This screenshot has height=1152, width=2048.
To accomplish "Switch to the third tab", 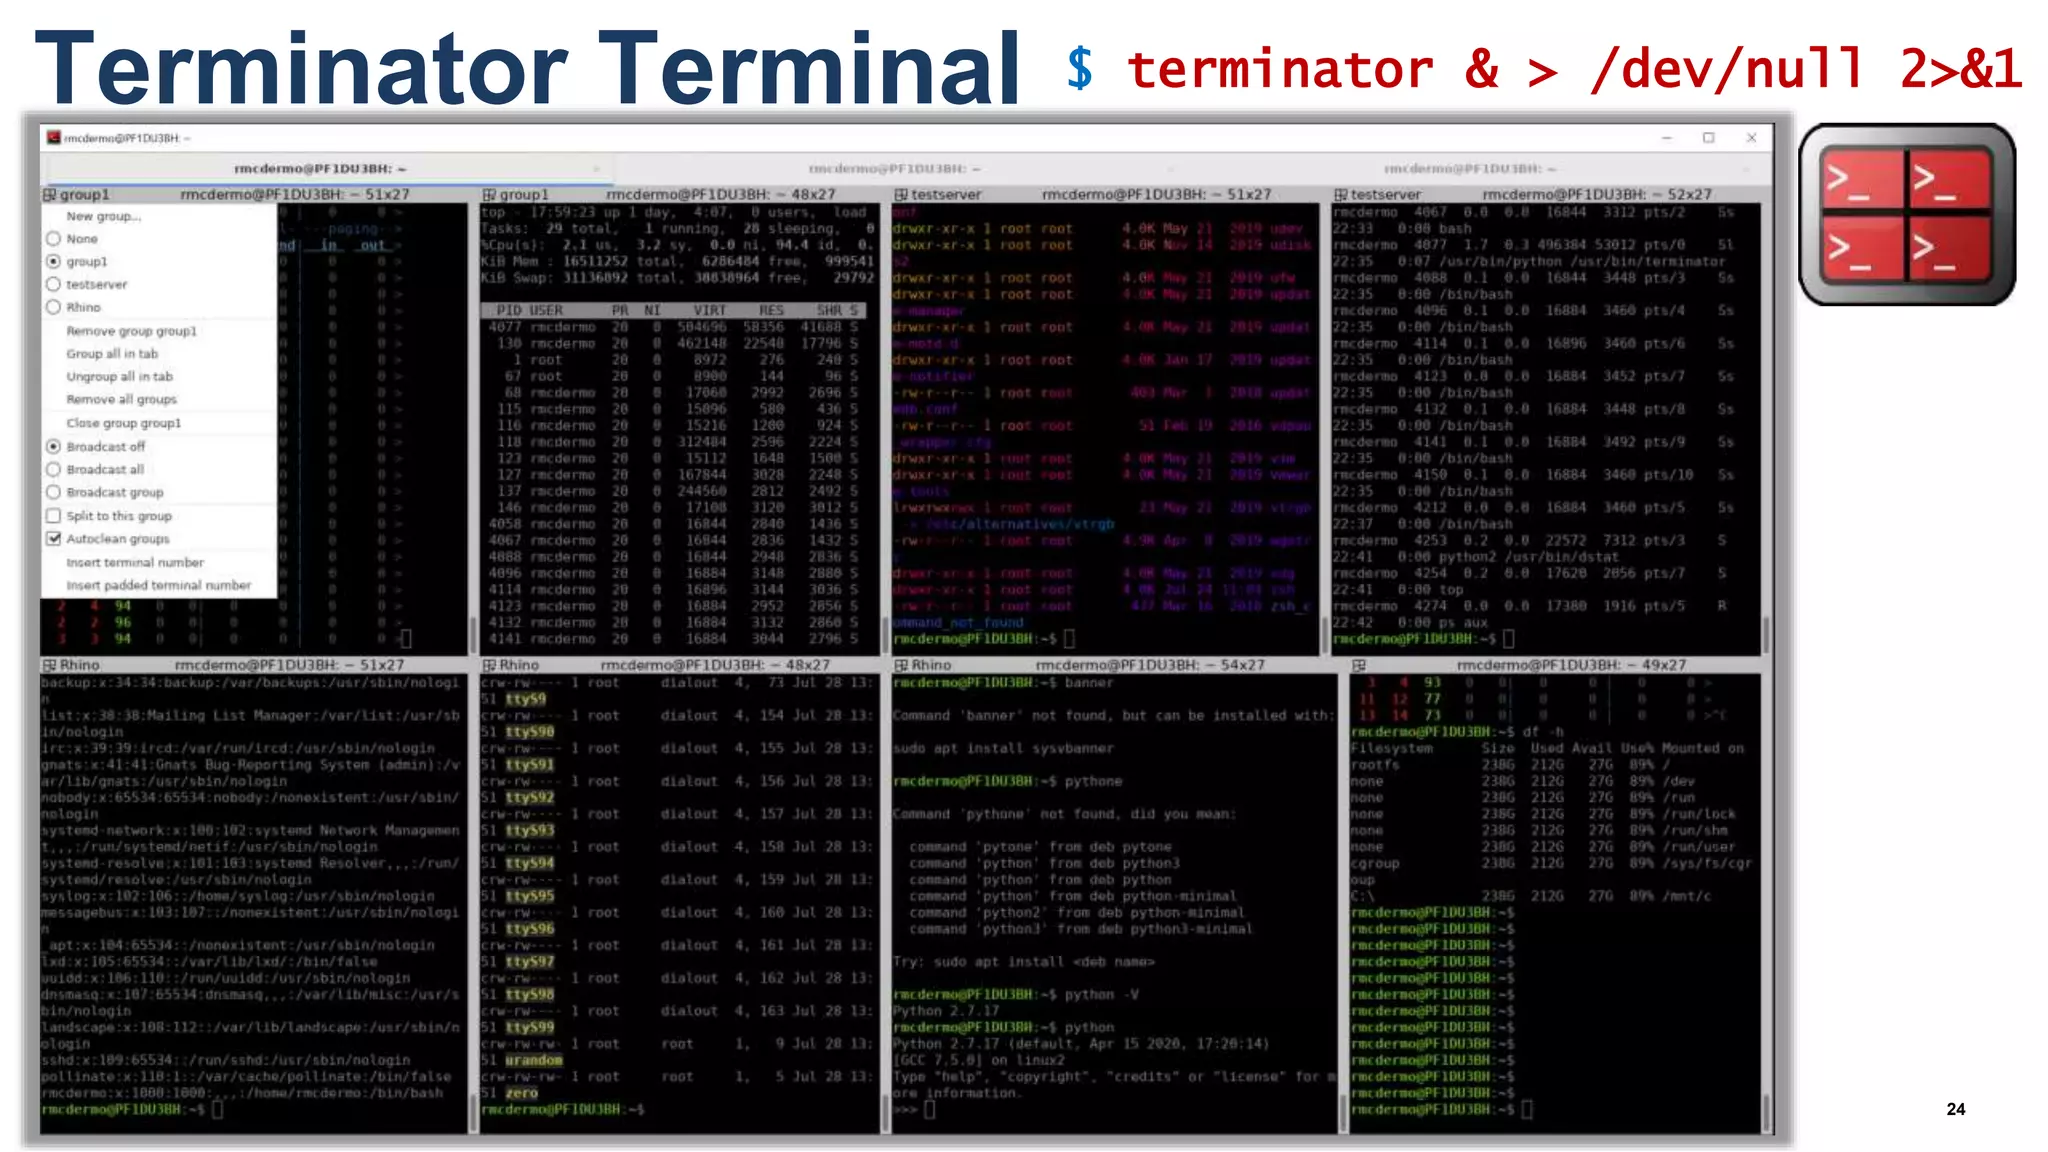I will point(1470,169).
